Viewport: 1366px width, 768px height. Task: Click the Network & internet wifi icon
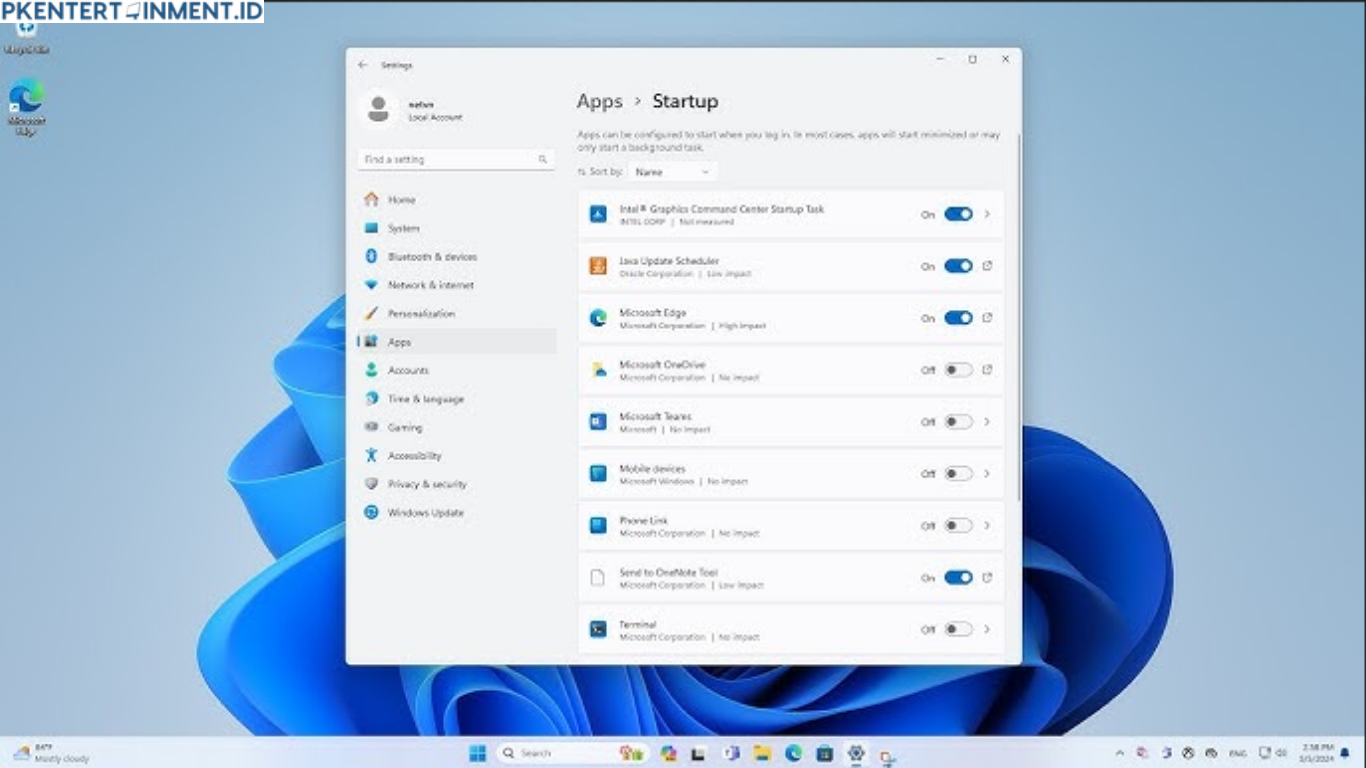coord(371,285)
